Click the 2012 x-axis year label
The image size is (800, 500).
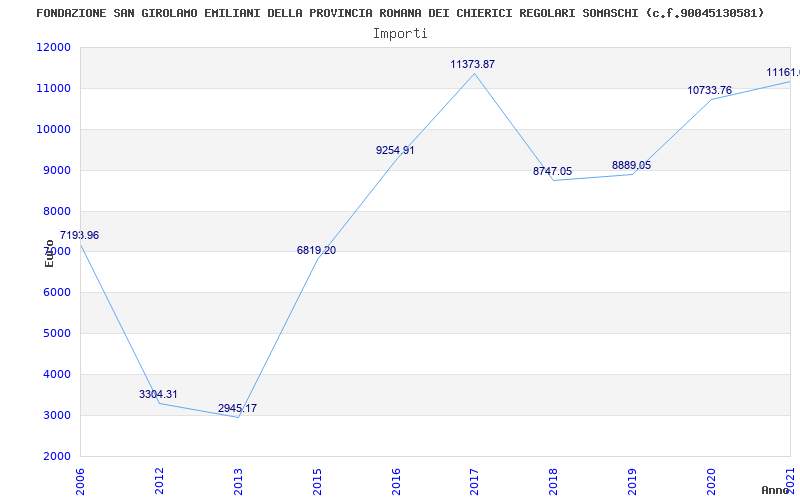click(x=159, y=481)
